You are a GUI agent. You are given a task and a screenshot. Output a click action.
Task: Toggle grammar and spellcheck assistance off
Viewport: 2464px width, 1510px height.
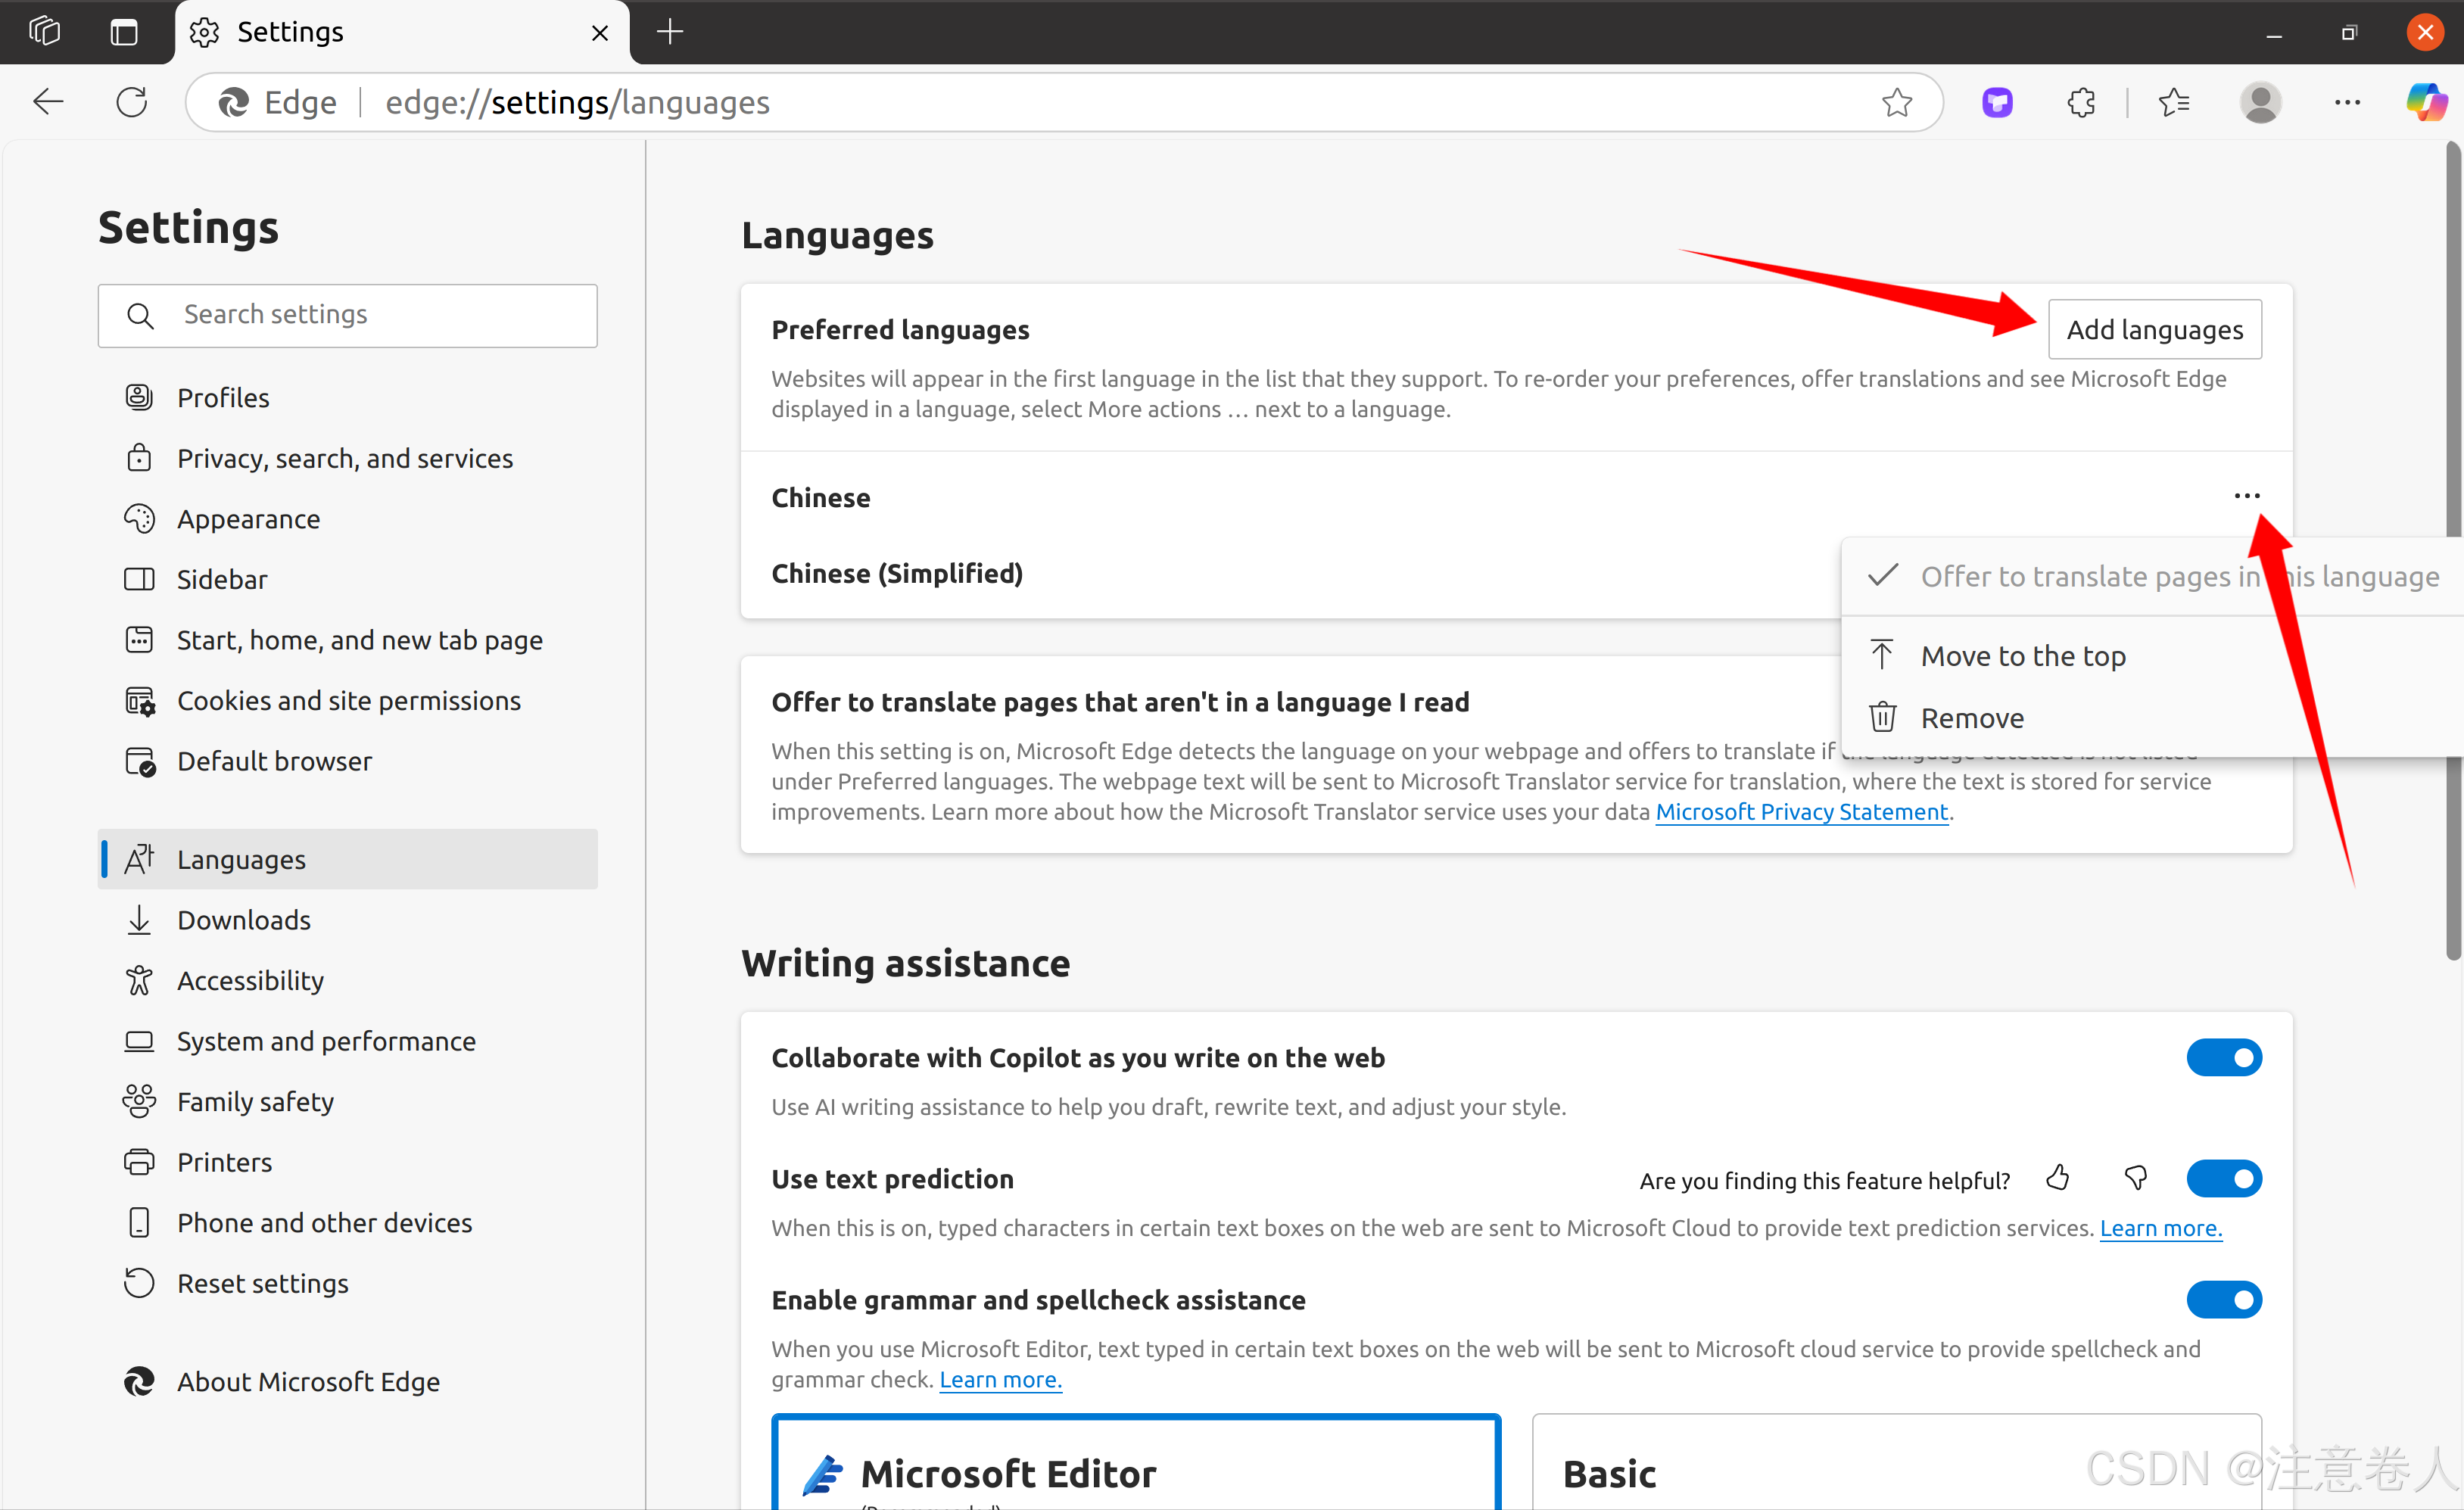pyautogui.click(x=2223, y=1299)
